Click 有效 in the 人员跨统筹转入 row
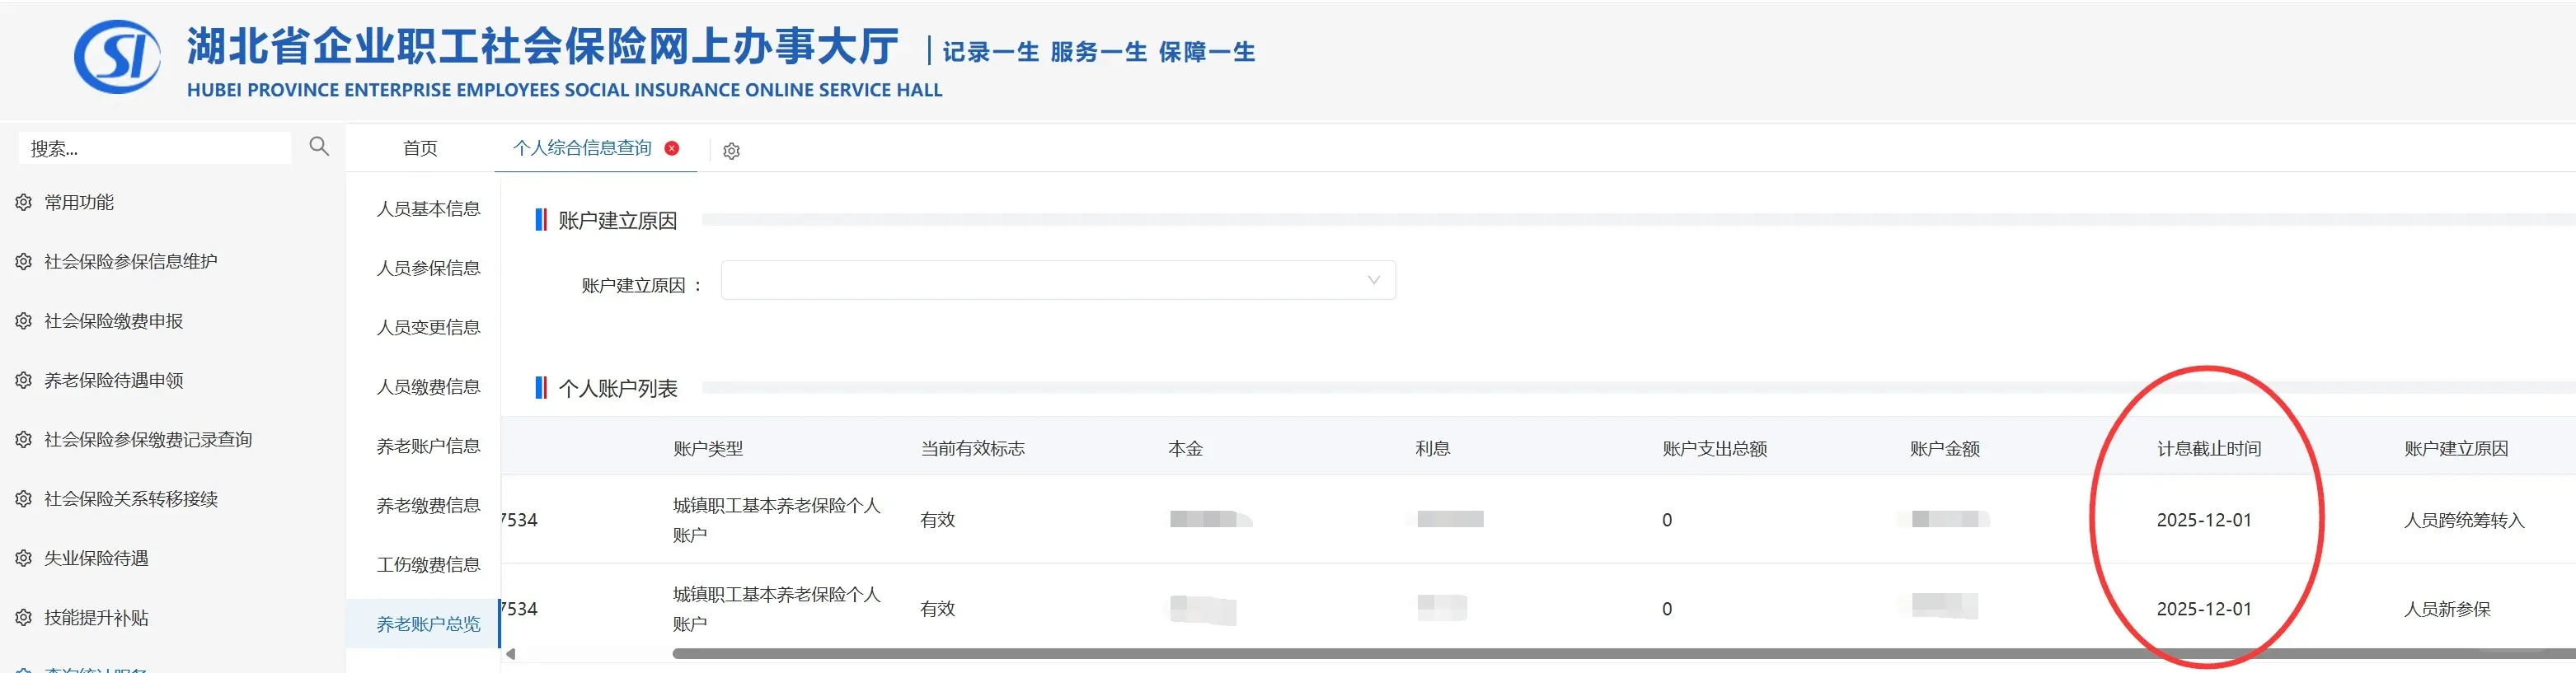This screenshot has height=673, width=2576. [938, 521]
